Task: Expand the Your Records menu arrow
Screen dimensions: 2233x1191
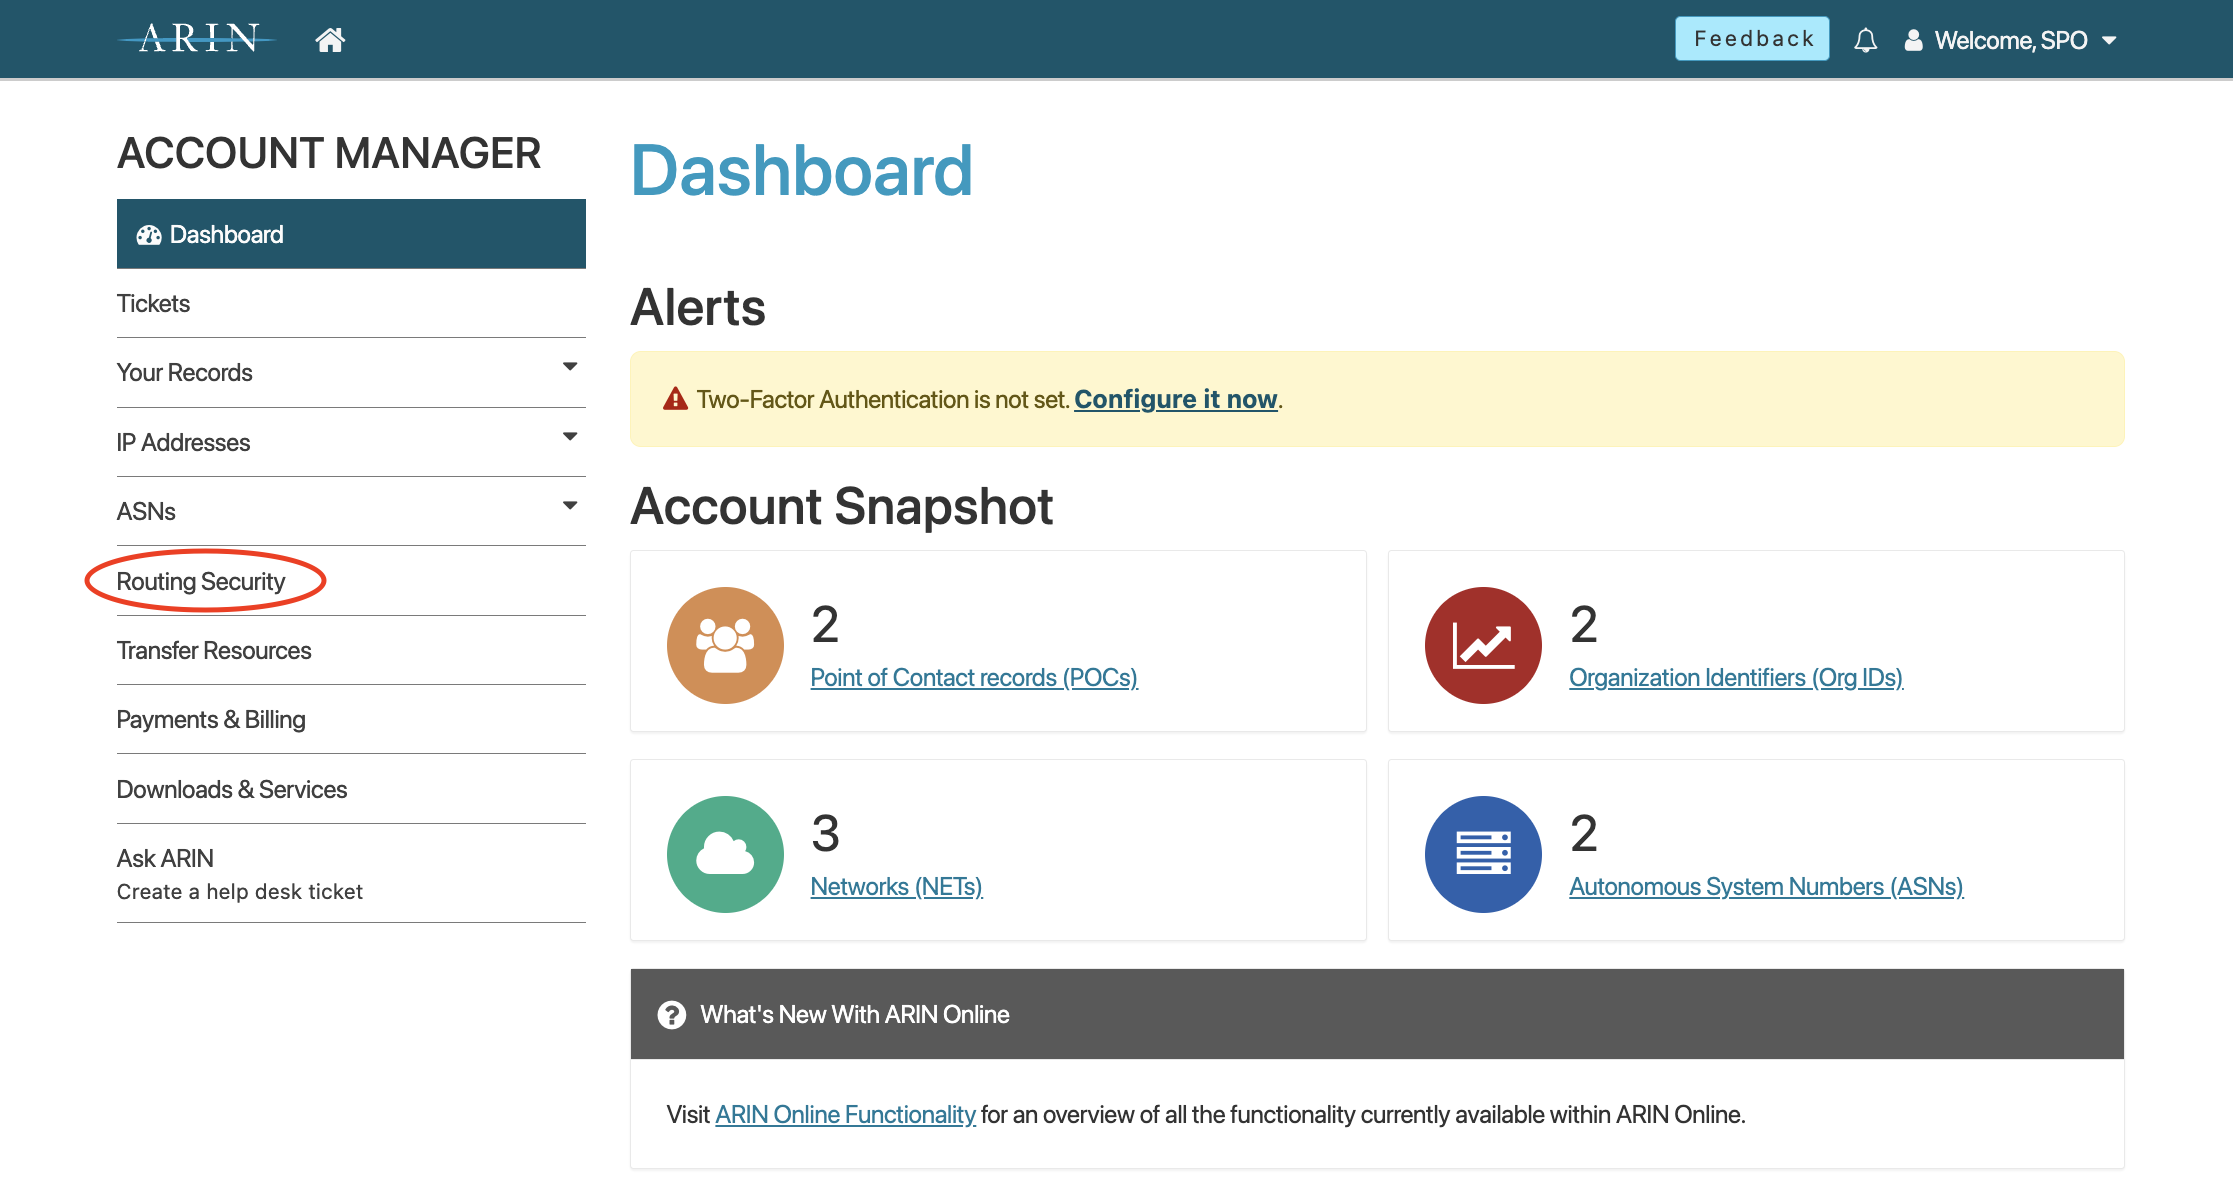Action: point(570,367)
